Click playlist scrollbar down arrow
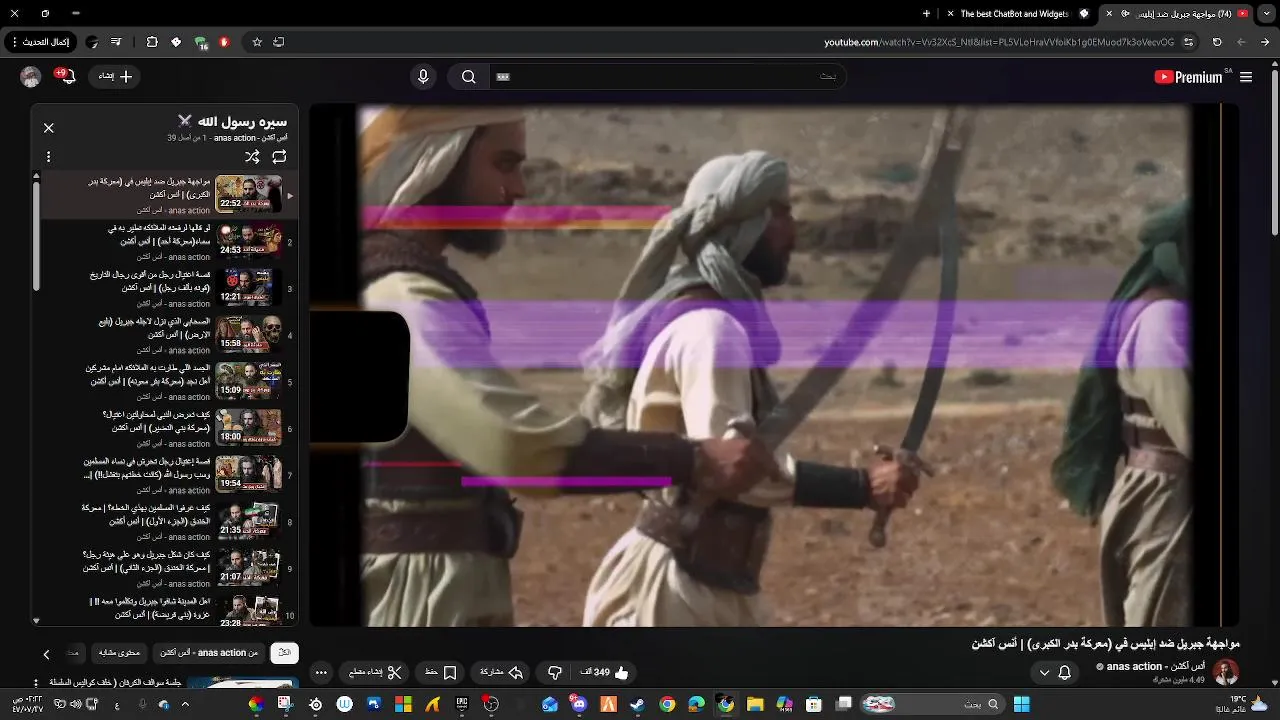Viewport: 1280px width, 720px height. 36,620
